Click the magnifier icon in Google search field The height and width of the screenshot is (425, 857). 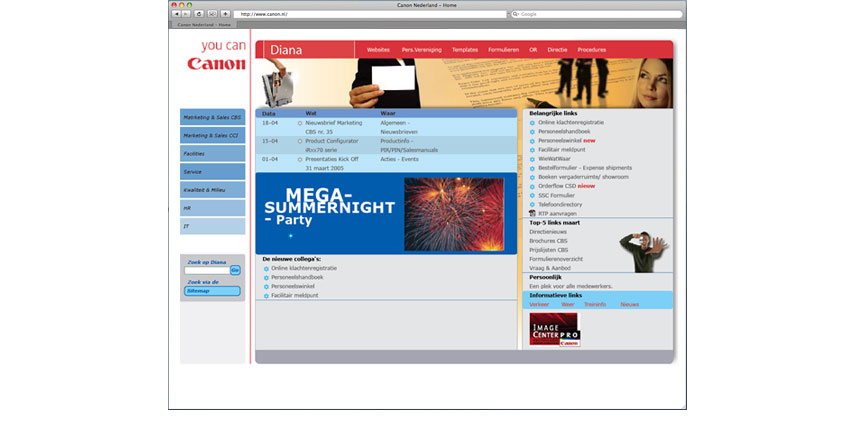point(515,14)
